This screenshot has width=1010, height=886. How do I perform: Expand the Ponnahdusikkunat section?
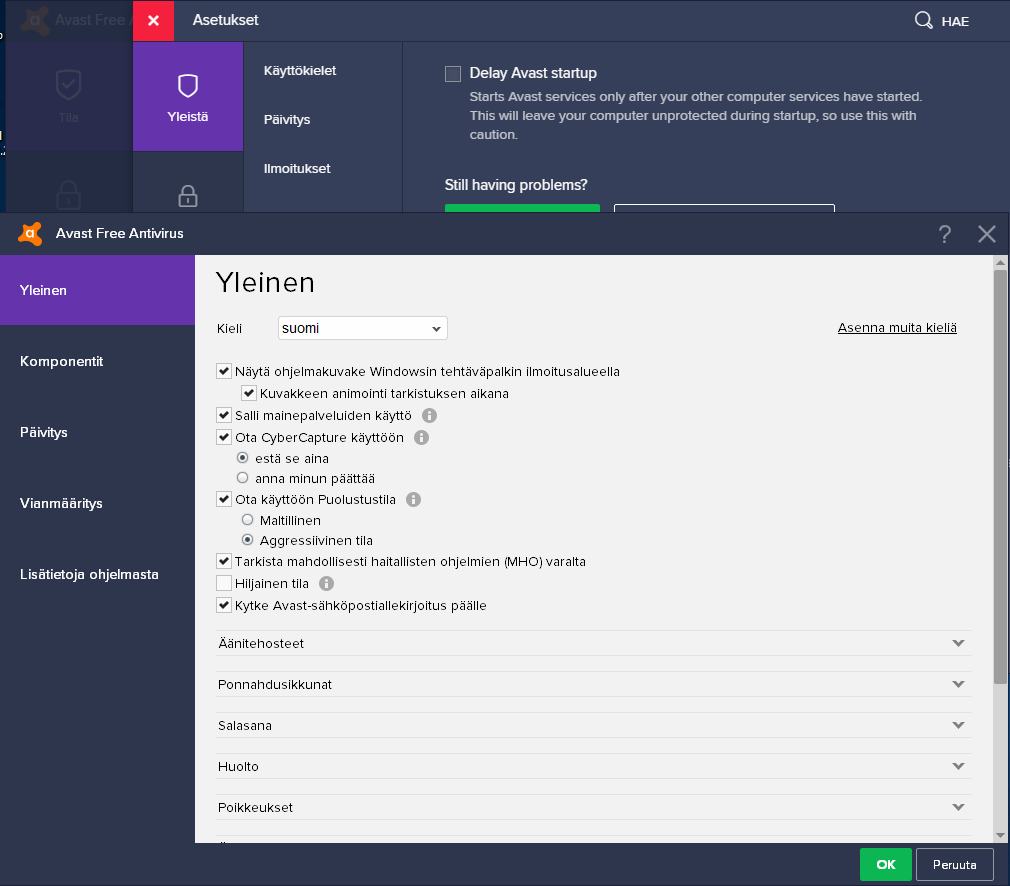click(594, 684)
